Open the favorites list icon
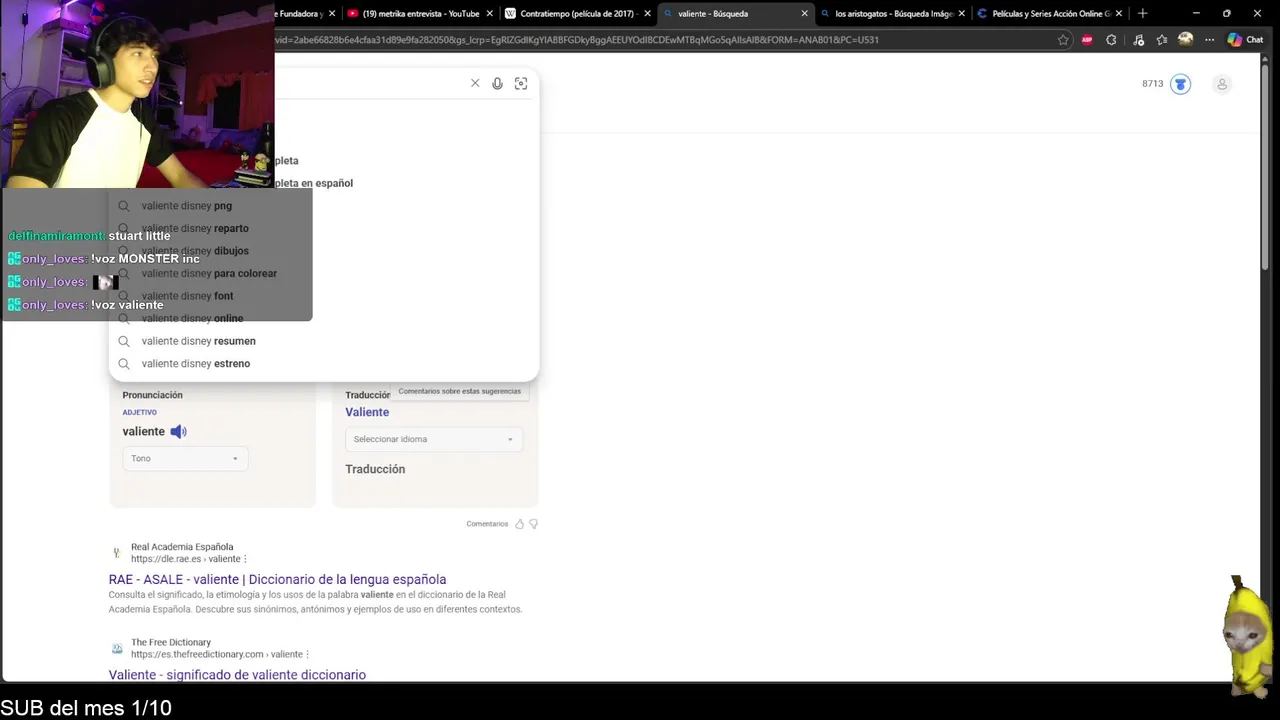The image size is (1280, 720). pyautogui.click(x=1161, y=40)
